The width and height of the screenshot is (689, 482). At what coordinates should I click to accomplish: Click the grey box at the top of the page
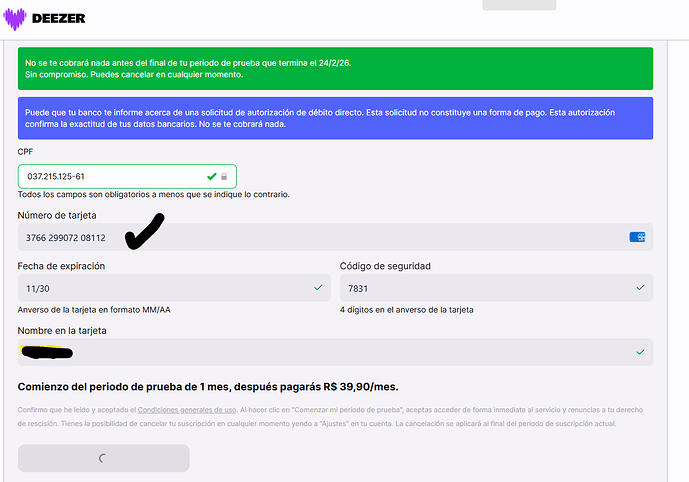coord(519,4)
